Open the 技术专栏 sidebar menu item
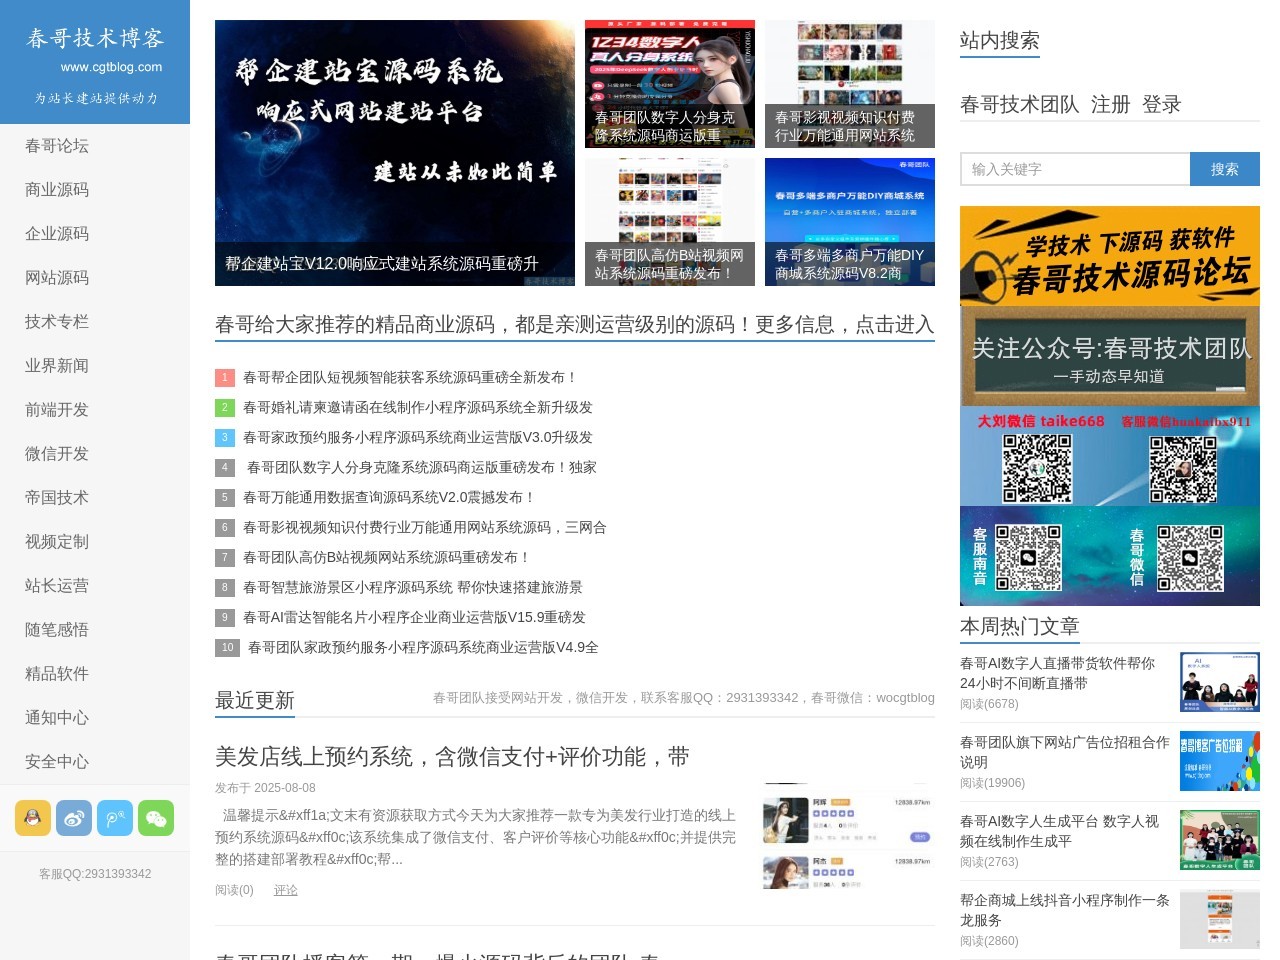 (x=55, y=321)
